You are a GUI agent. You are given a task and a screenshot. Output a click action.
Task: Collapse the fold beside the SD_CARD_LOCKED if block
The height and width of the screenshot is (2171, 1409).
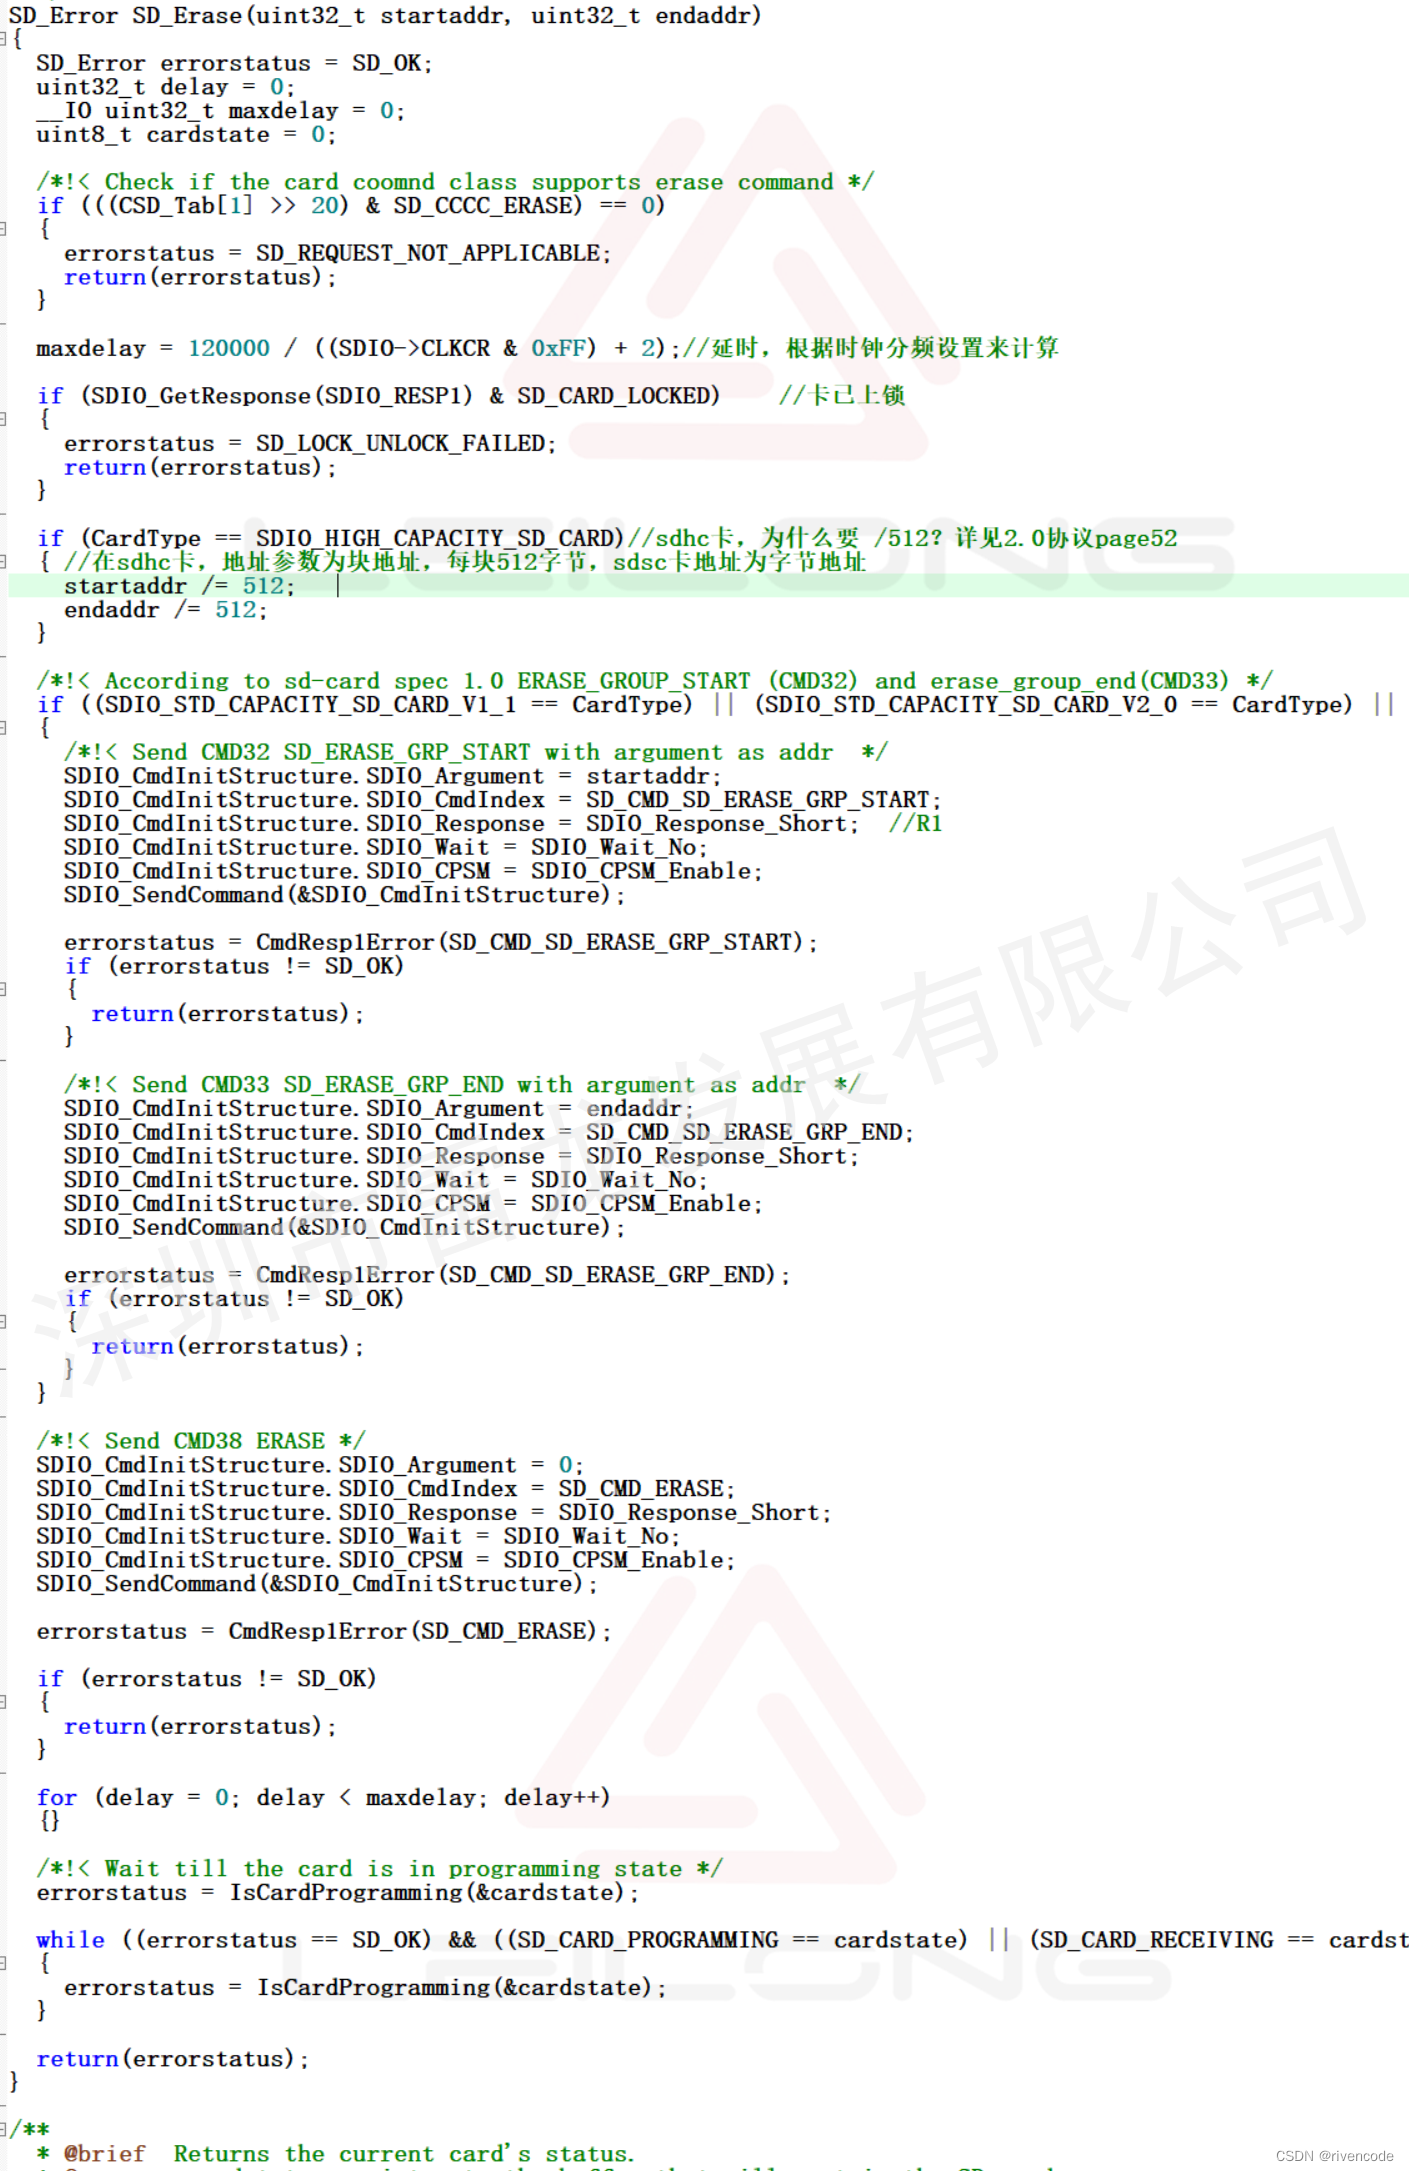pos(4,419)
